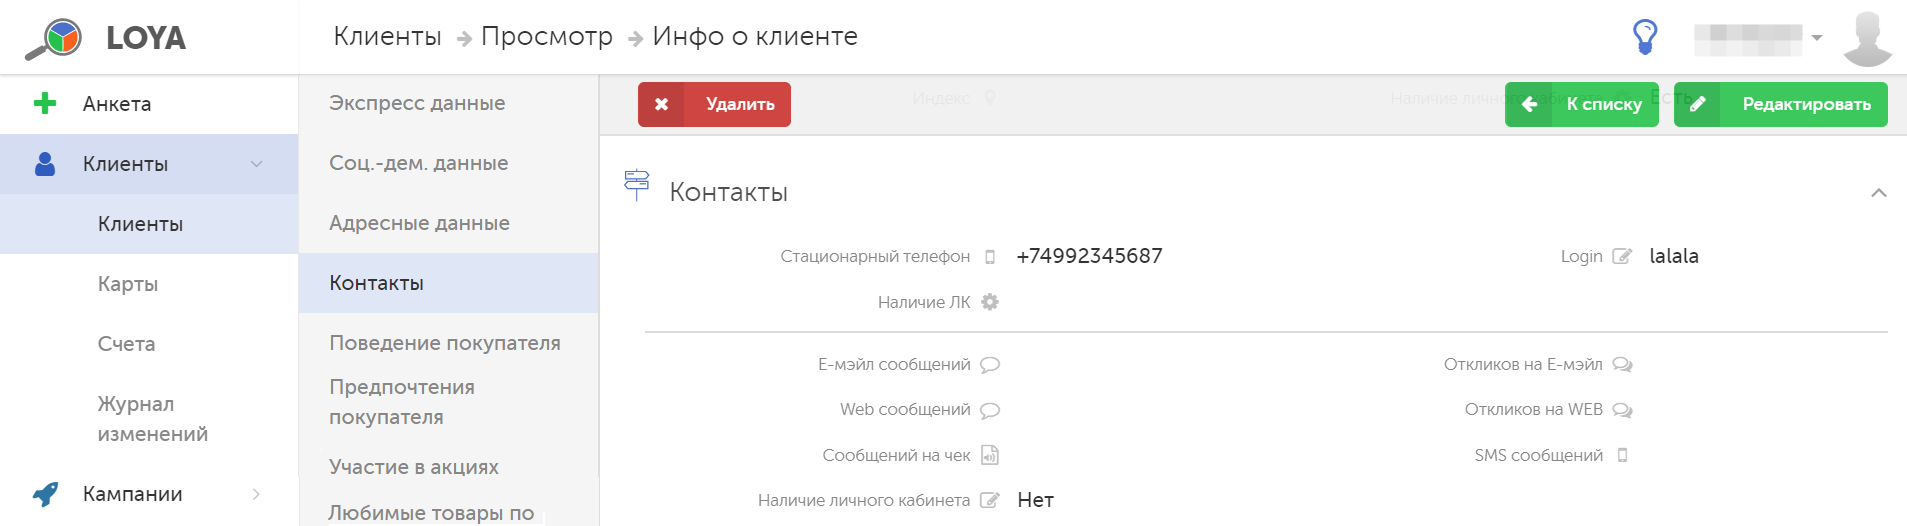Select the Карты sidebar item
This screenshot has height=526, width=1907.
tap(128, 284)
